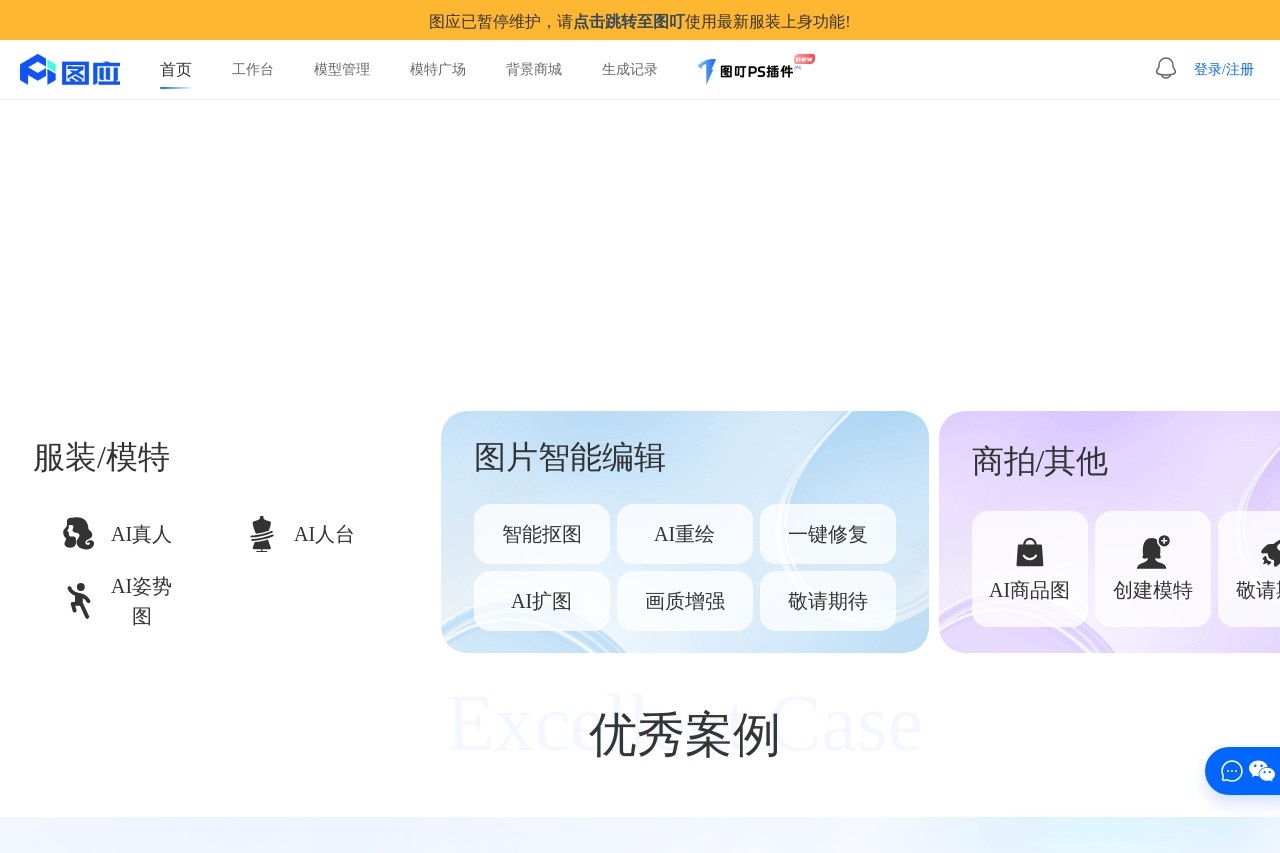Click the AI姿势图 running figure icon

(79, 601)
